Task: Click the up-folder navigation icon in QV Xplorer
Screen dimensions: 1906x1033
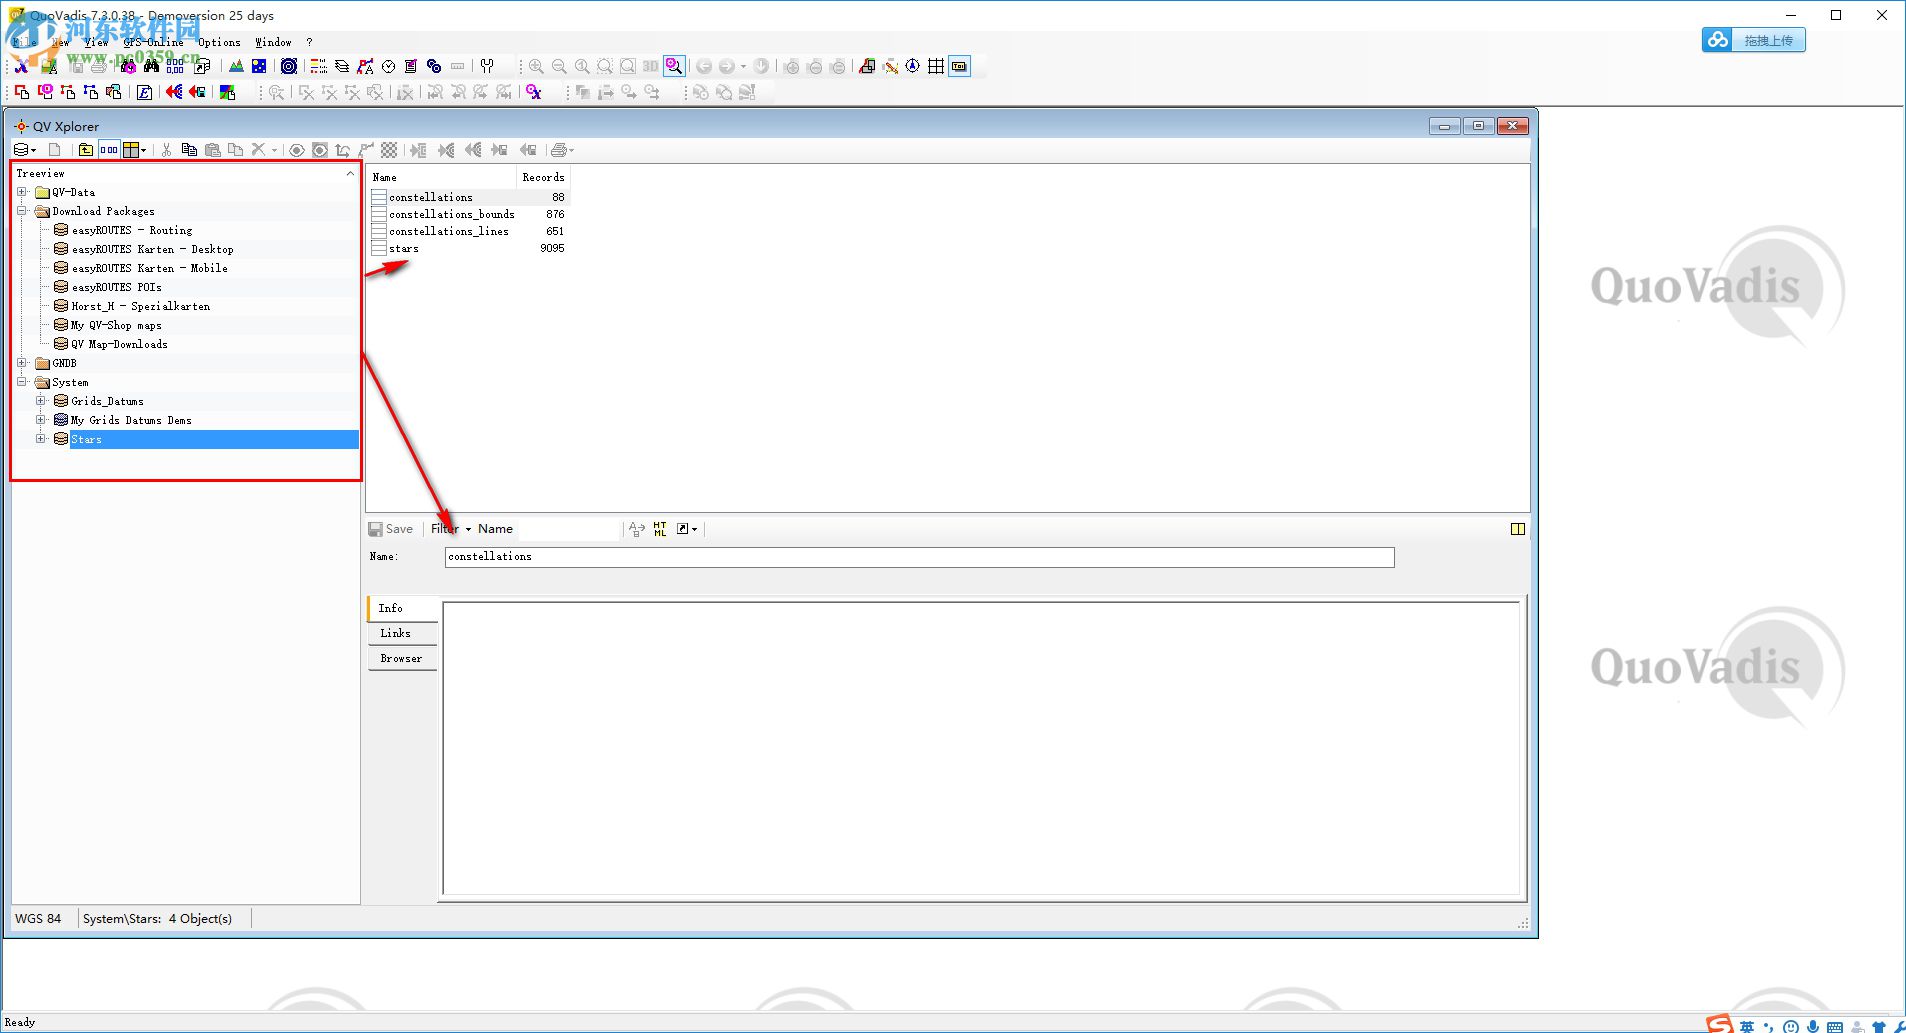Action: (86, 150)
